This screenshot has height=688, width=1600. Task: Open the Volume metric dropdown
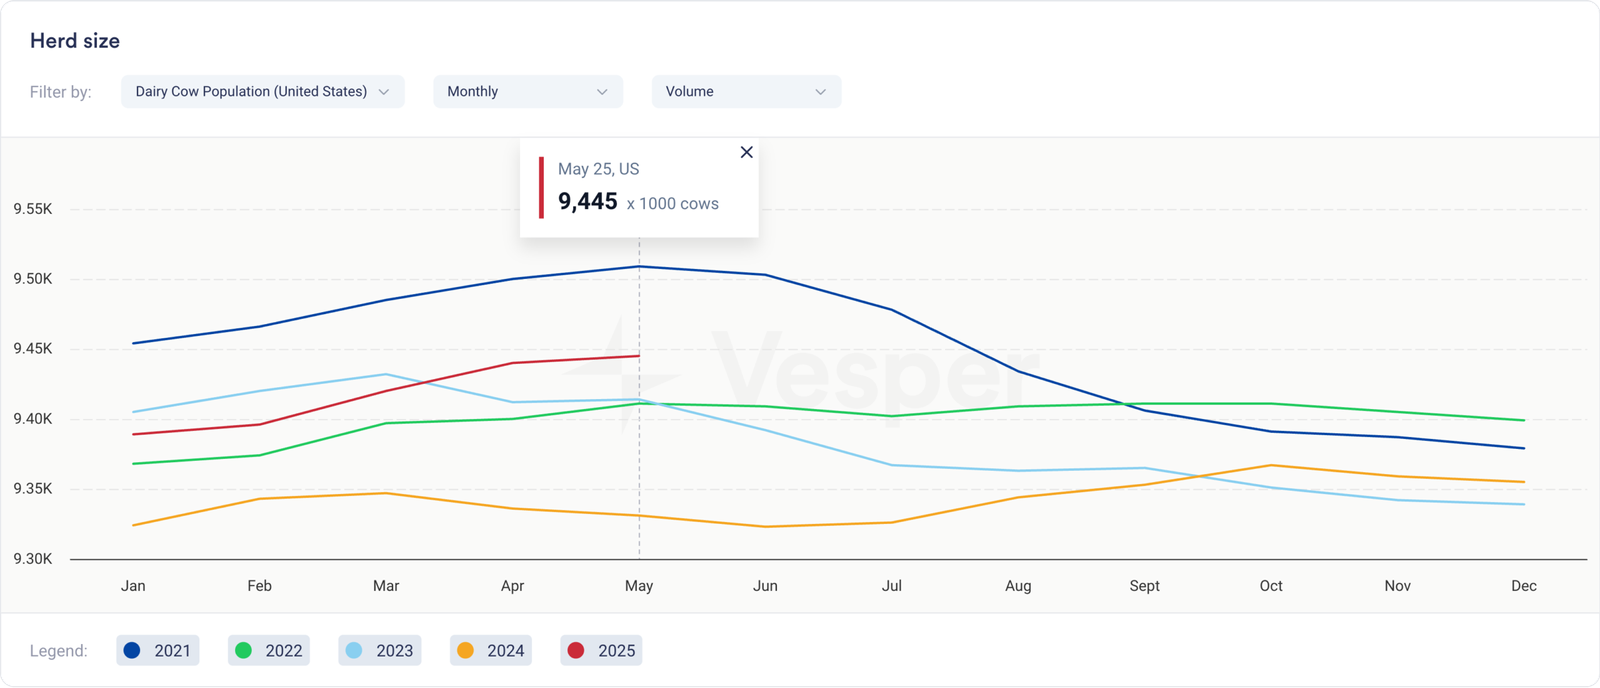[746, 91]
